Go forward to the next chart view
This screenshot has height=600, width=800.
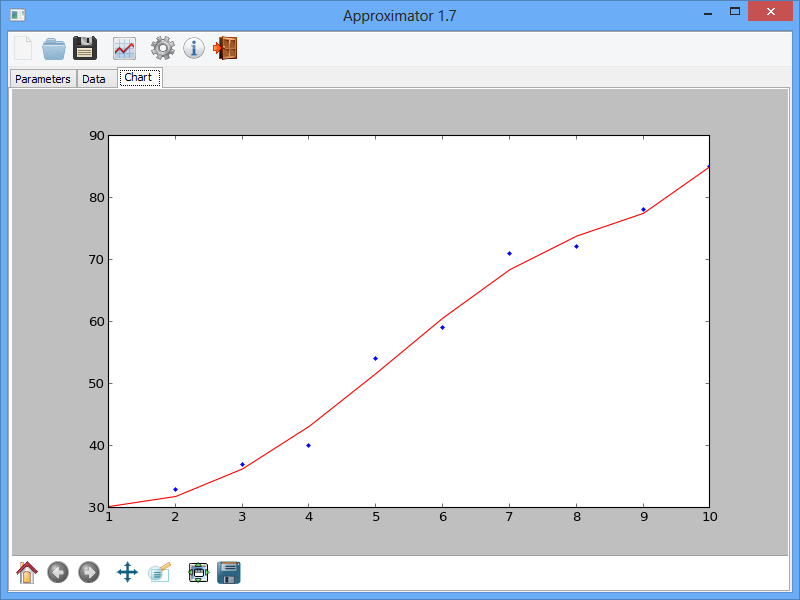tap(89, 572)
